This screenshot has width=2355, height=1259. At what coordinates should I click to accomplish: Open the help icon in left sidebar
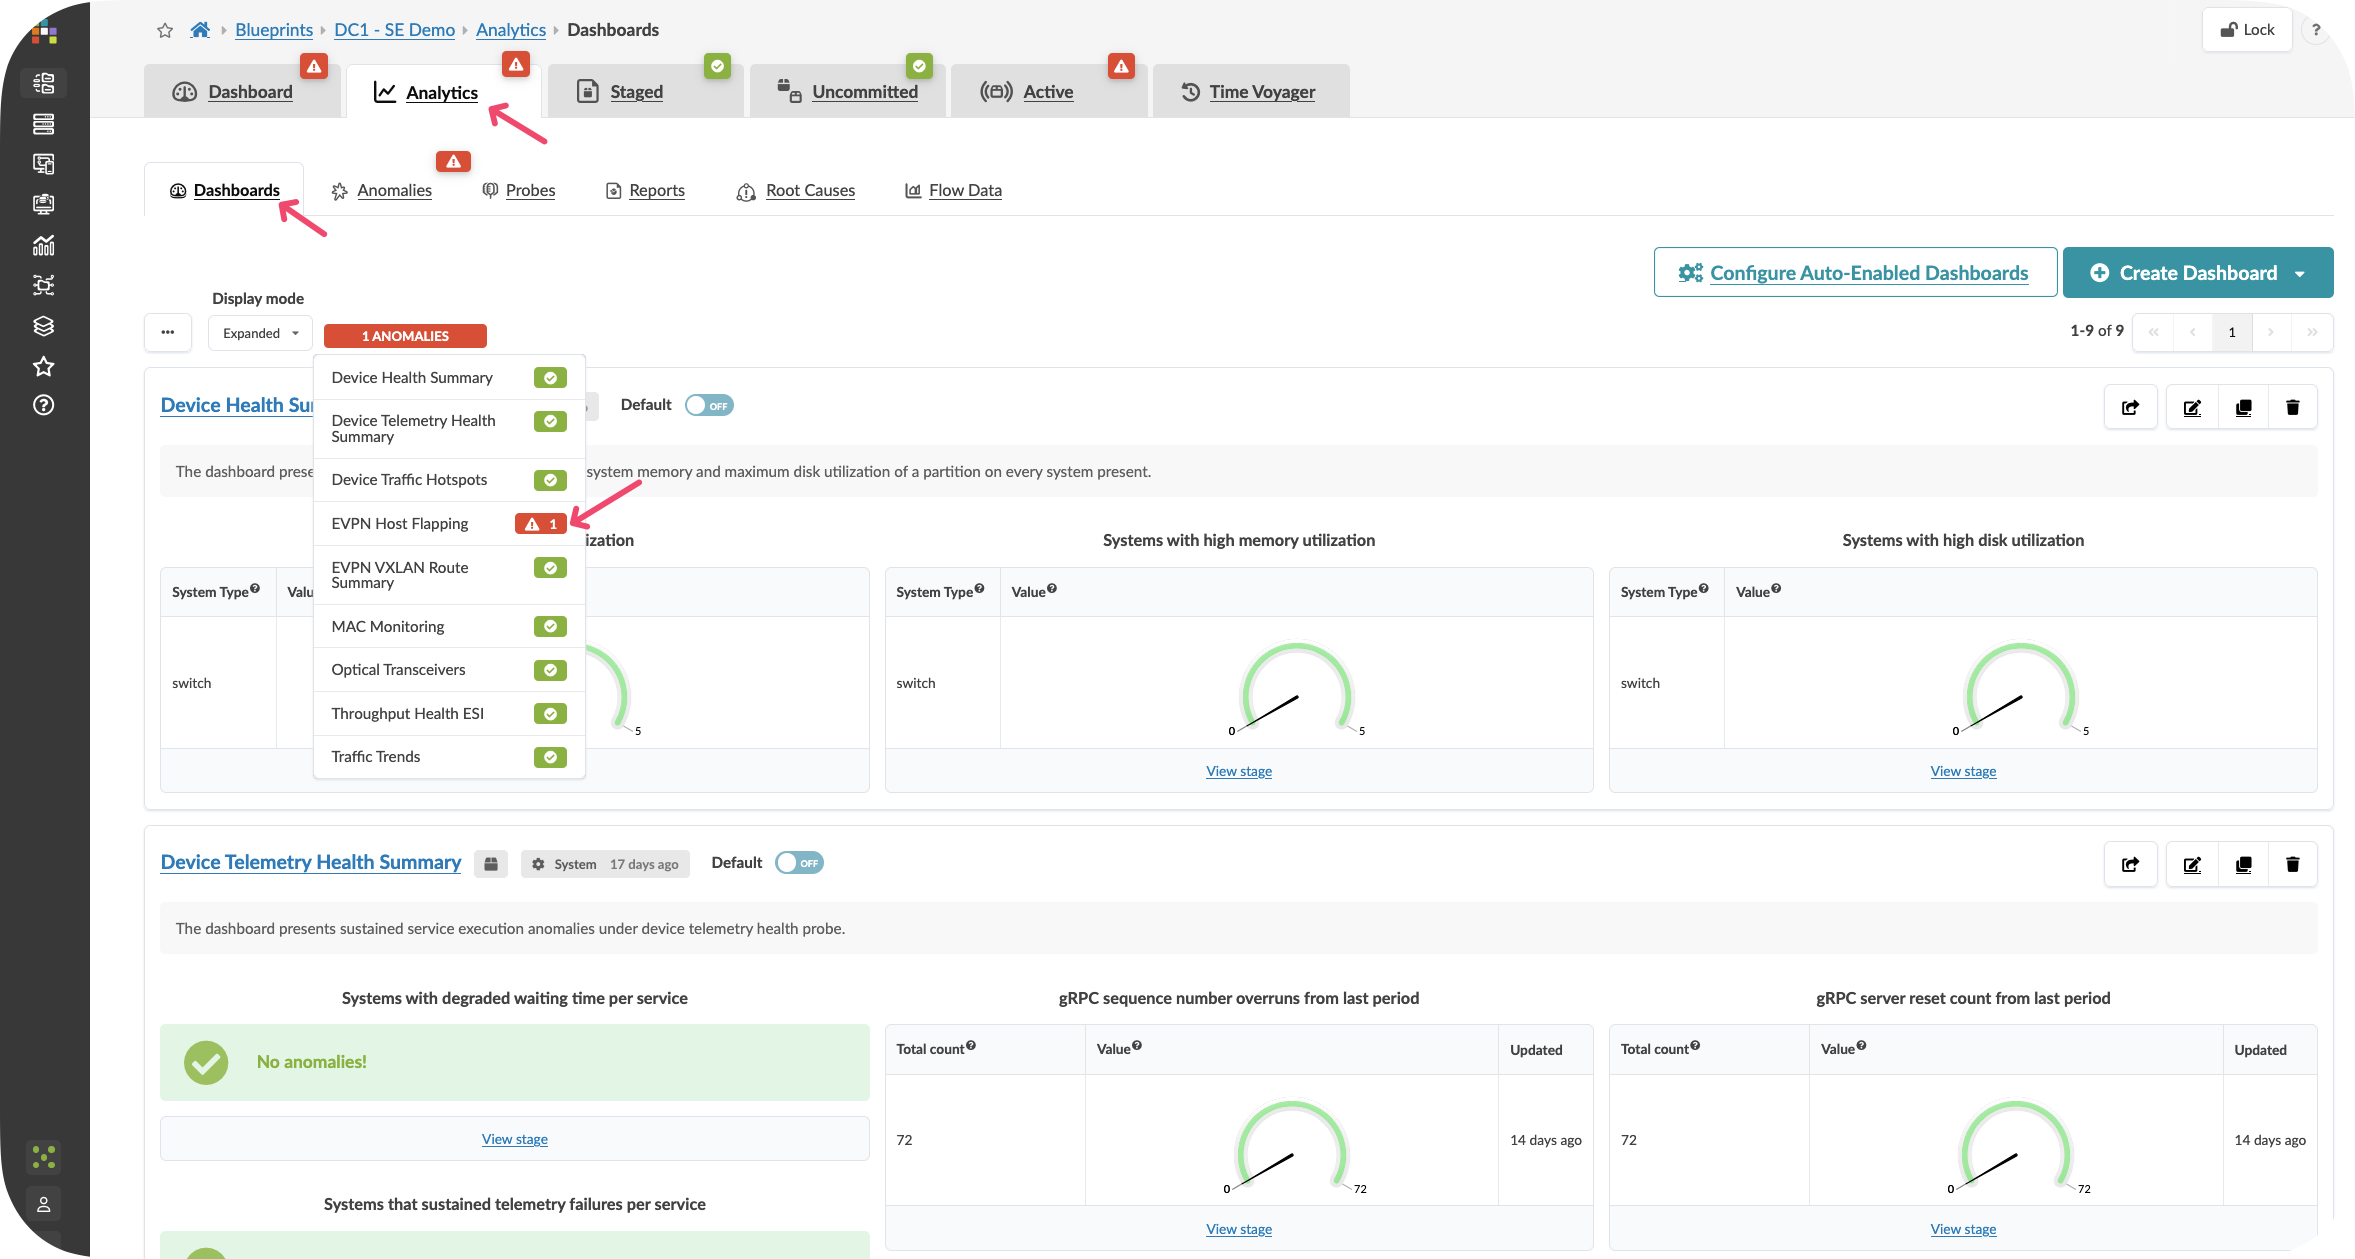pyautogui.click(x=43, y=405)
